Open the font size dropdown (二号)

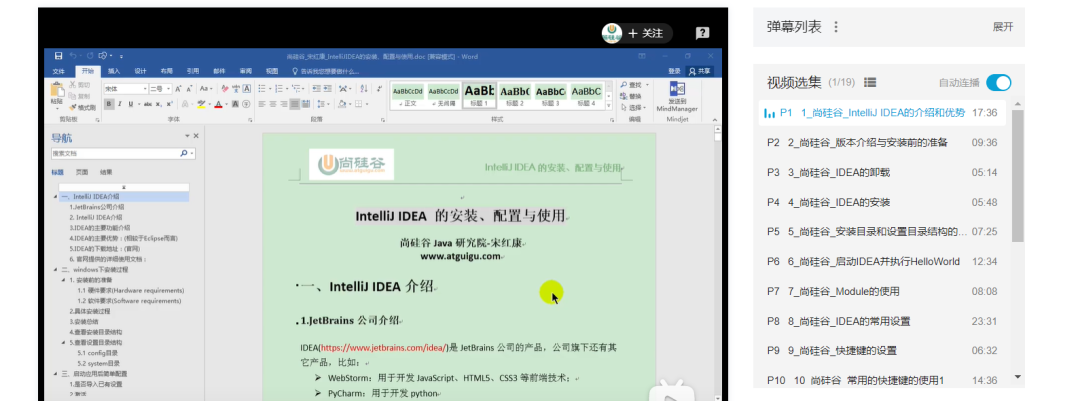[x=168, y=89]
